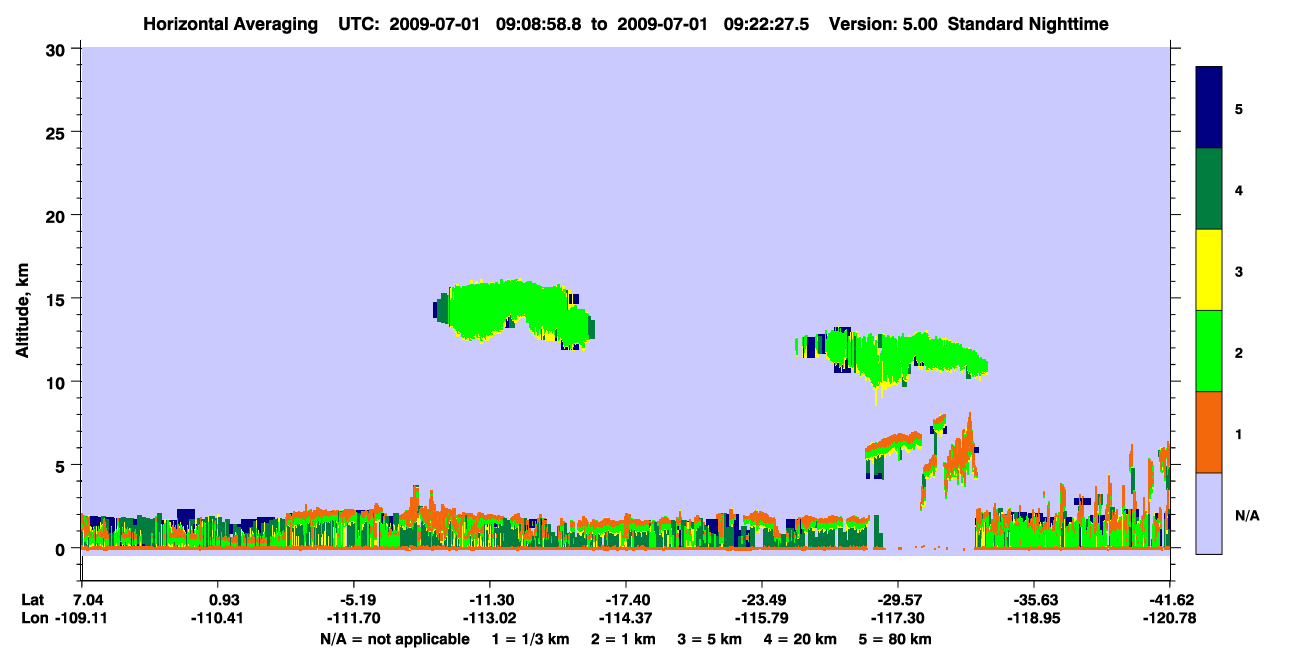Click the longitude value -120.78

coord(1170,618)
